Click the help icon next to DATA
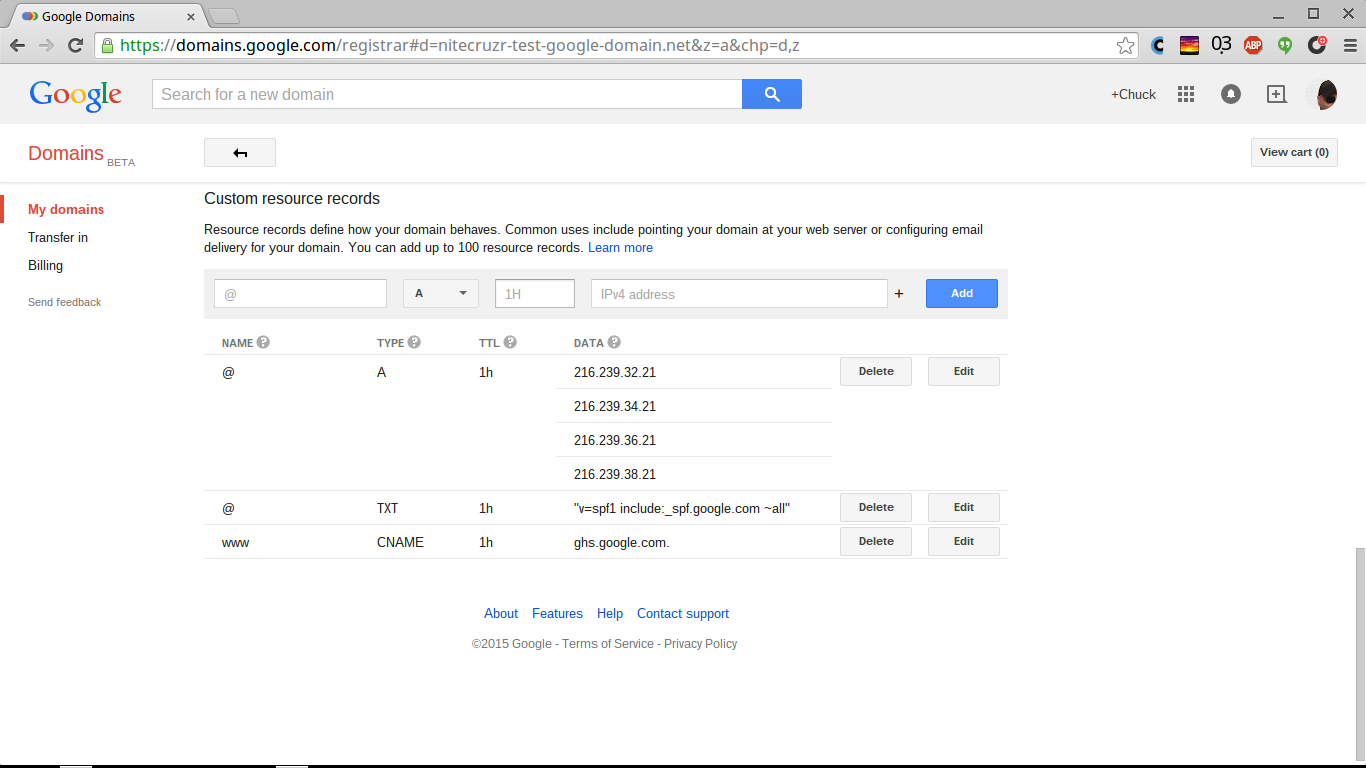 coord(614,342)
